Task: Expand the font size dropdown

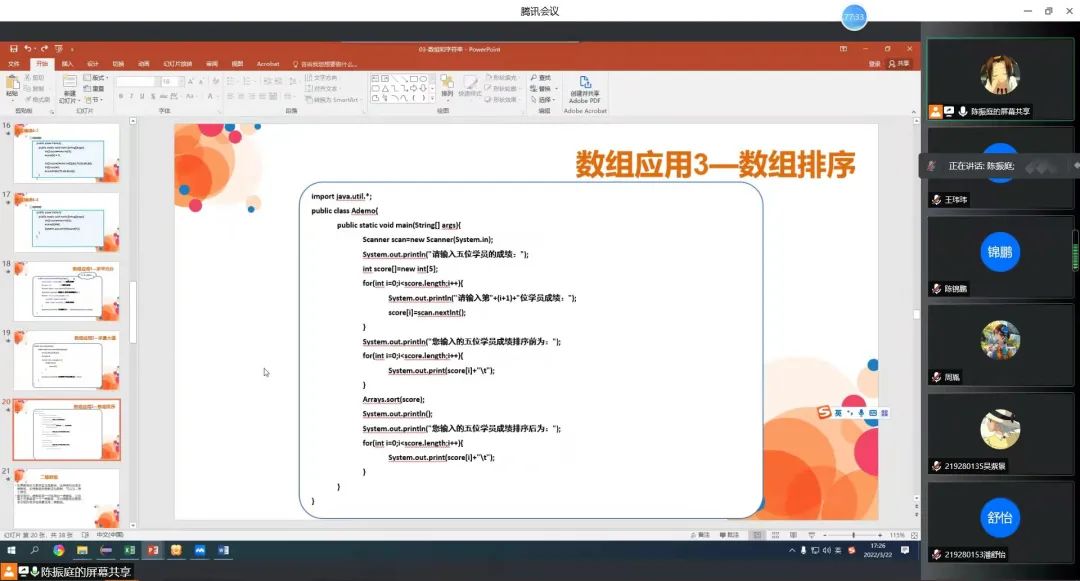Action: coord(180,82)
